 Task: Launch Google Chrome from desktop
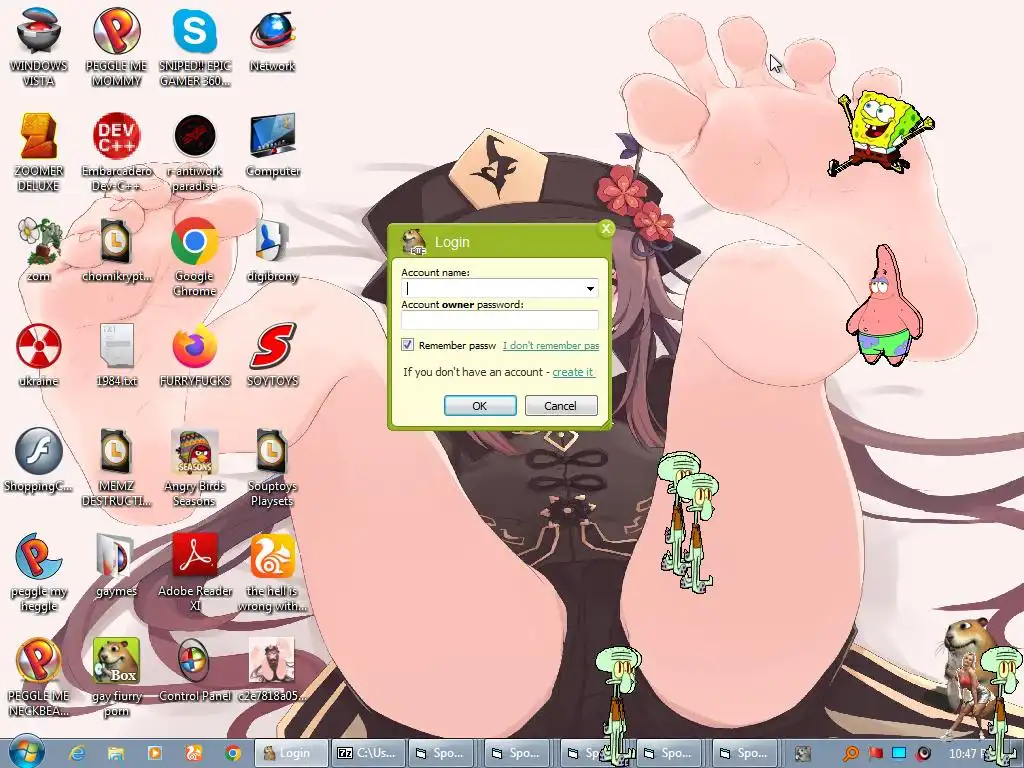point(195,256)
